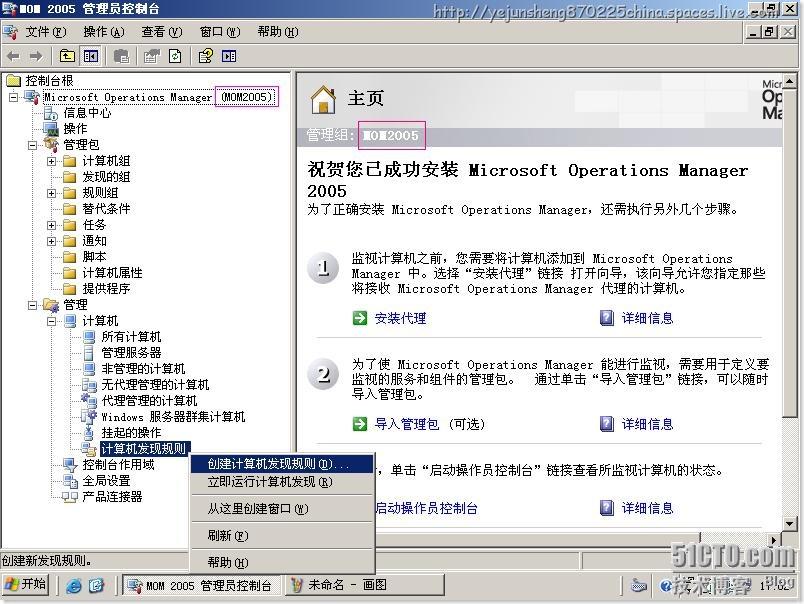Click the rightmost toolbar pane icon
Screen dimensions: 804x604
click(229, 56)
